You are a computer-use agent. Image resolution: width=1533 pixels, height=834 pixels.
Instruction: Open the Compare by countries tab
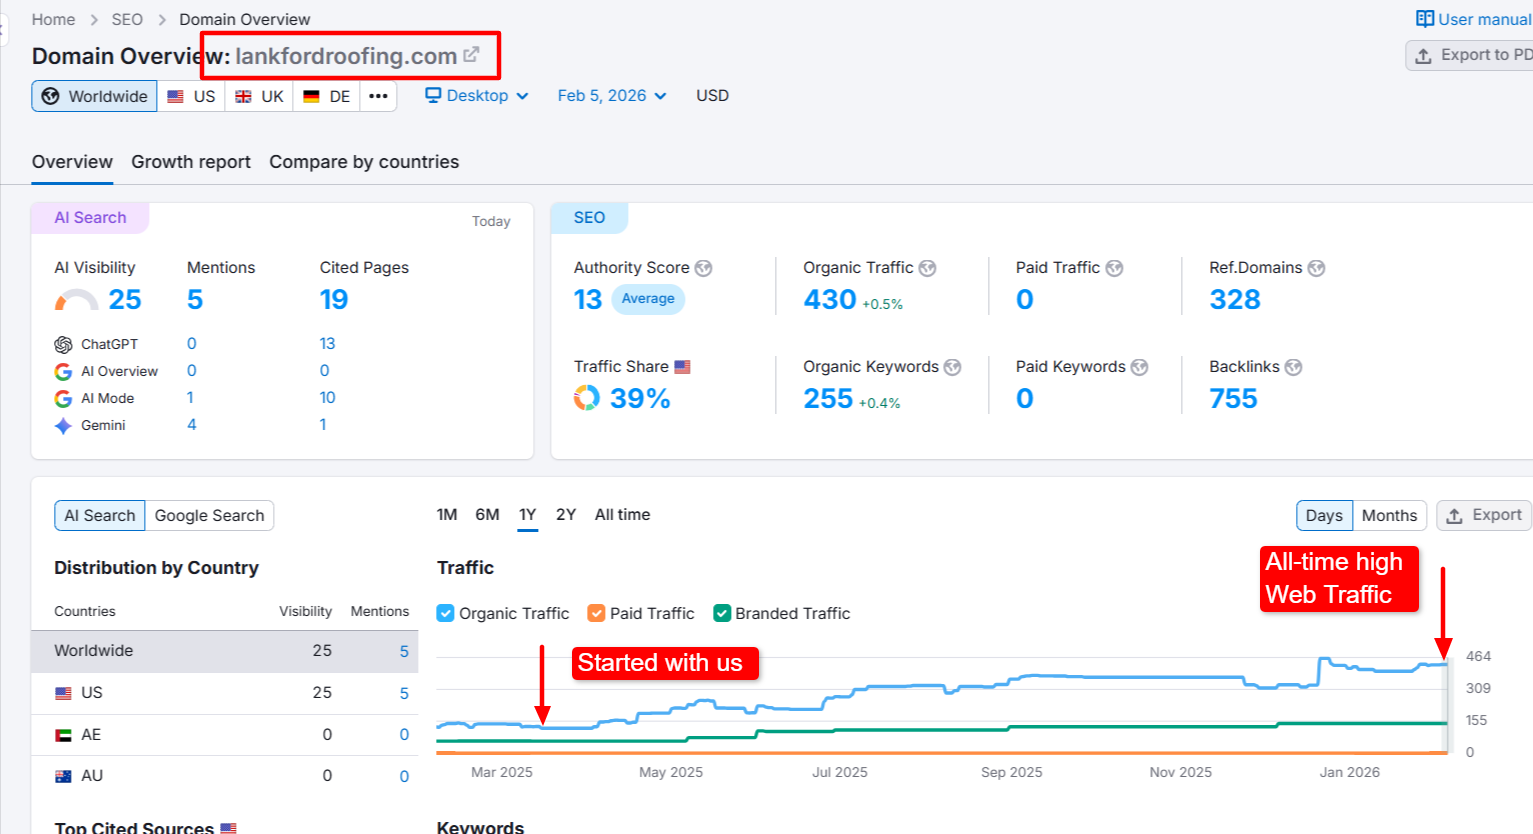tap(364, 161)
